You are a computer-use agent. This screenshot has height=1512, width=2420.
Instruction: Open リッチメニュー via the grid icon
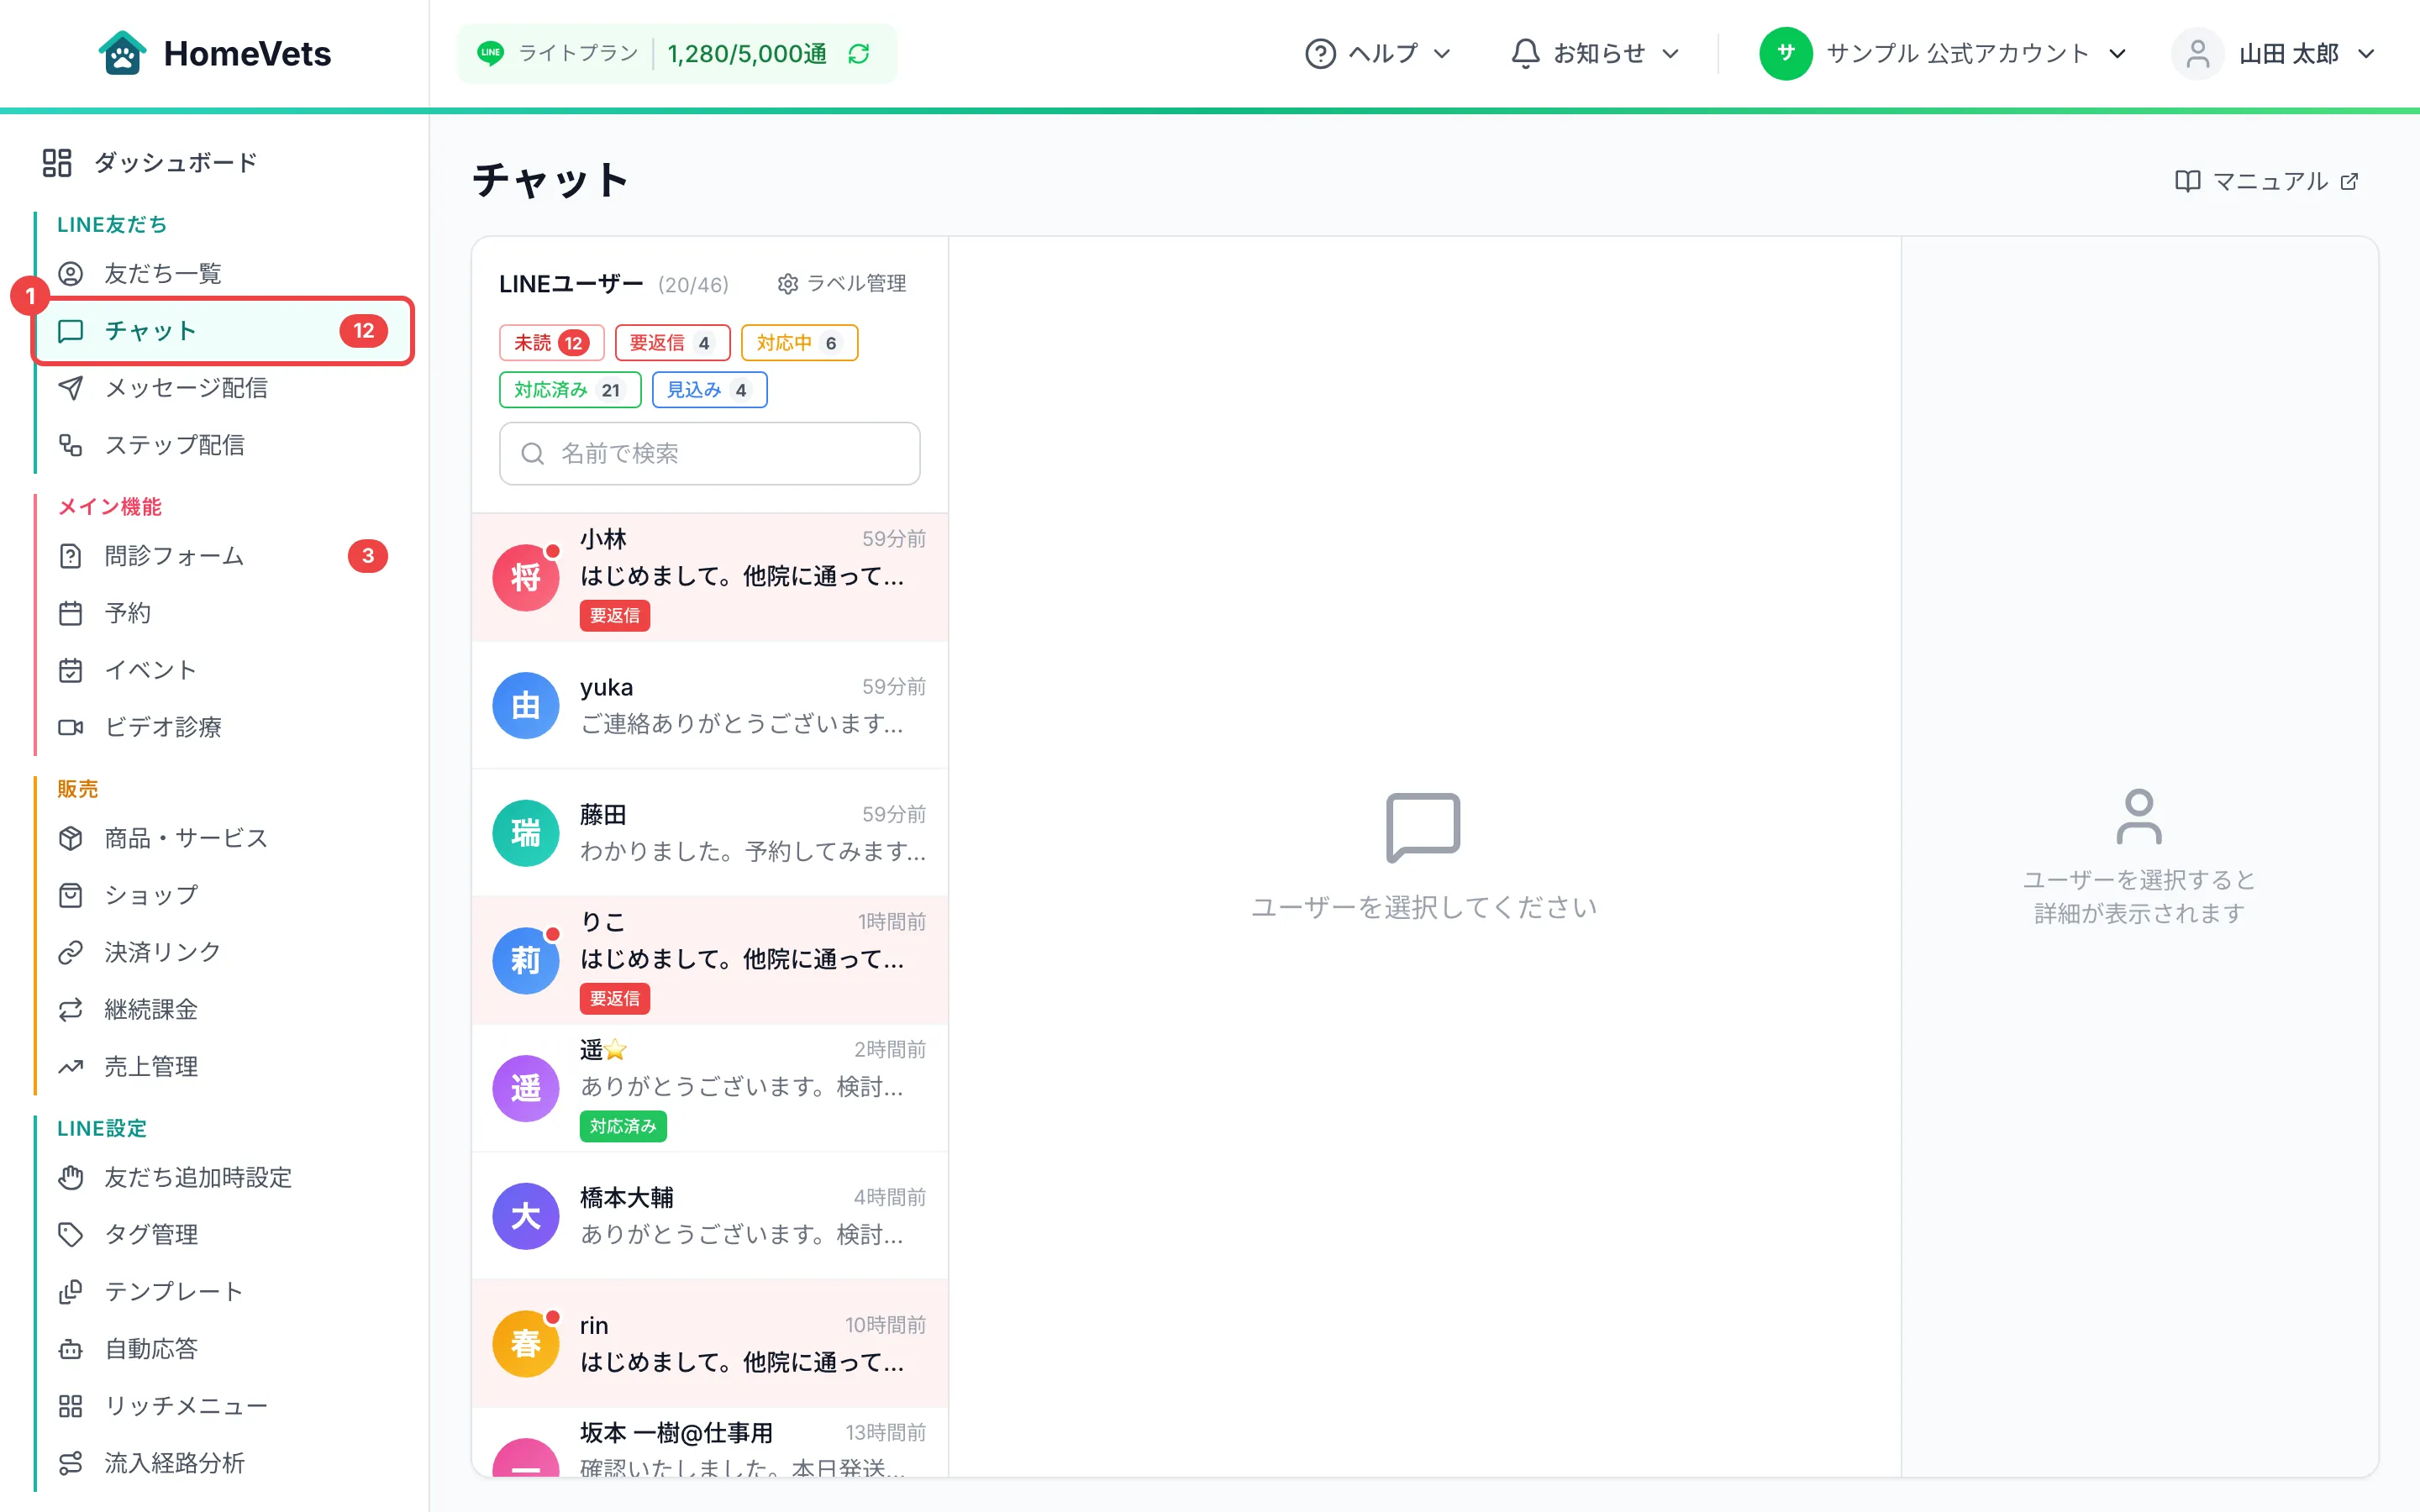coord(70,1406)
